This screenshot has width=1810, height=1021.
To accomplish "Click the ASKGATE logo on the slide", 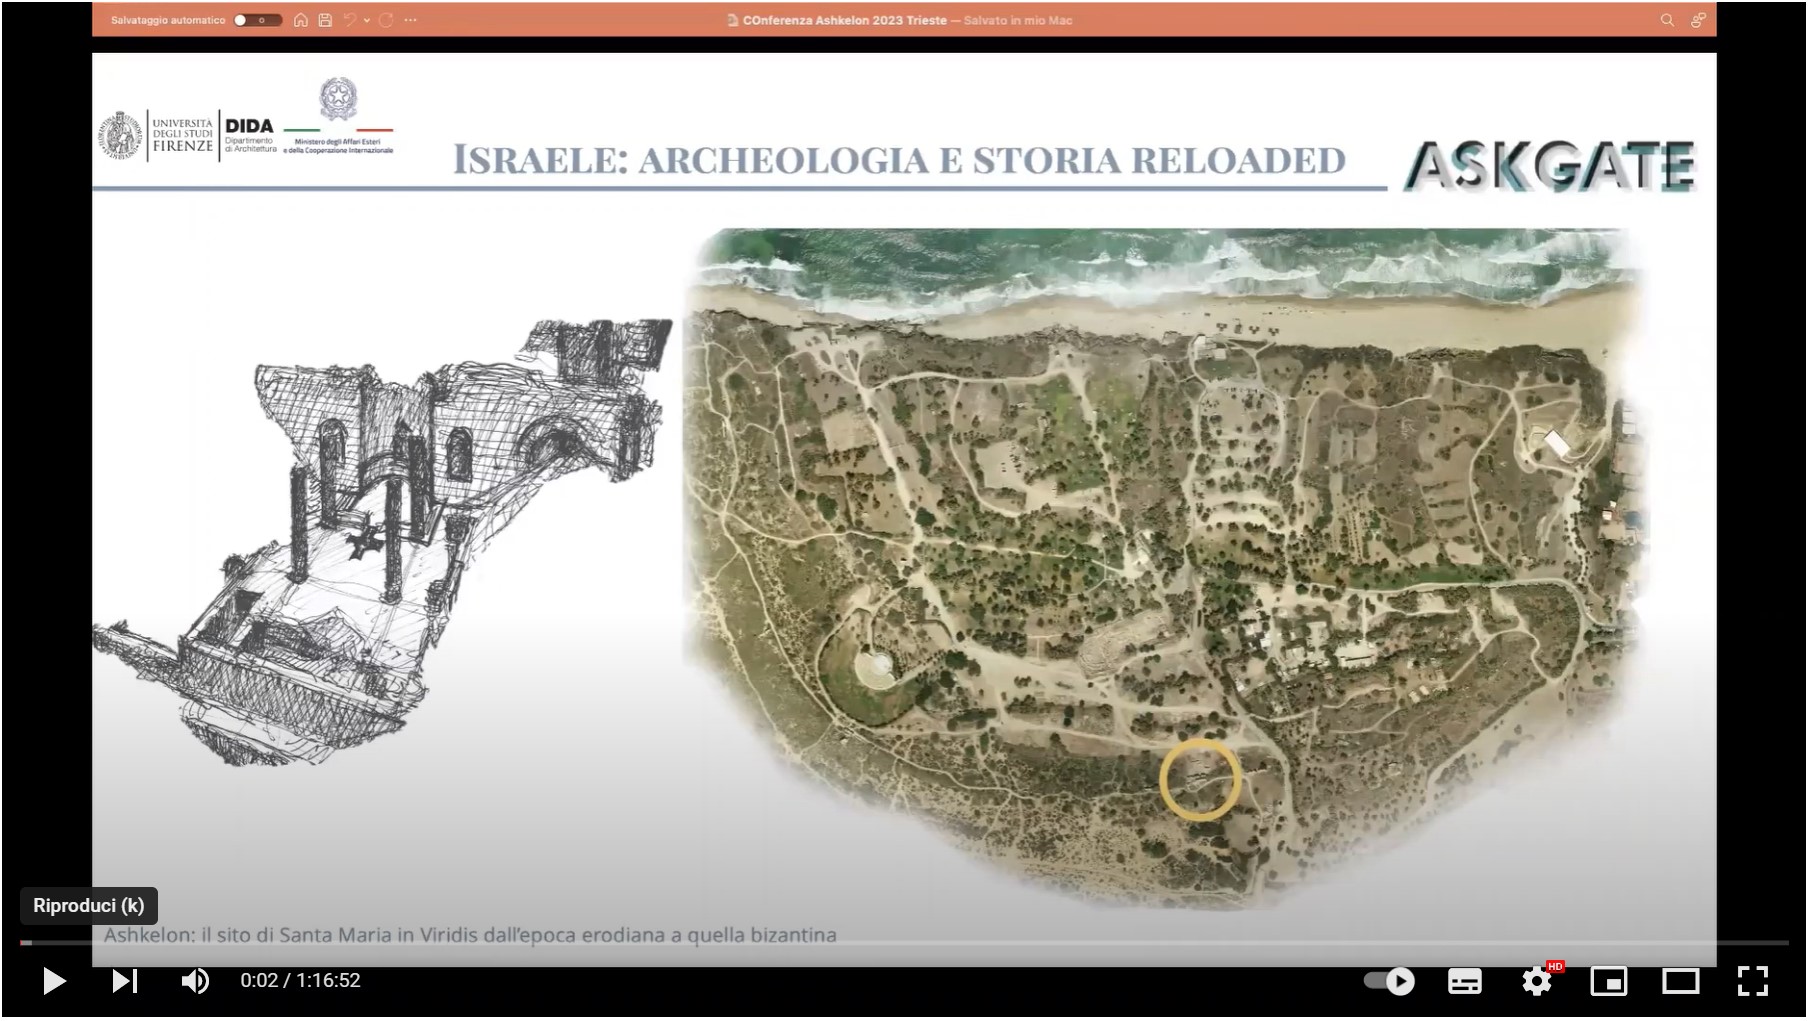I will (1551, 166).
